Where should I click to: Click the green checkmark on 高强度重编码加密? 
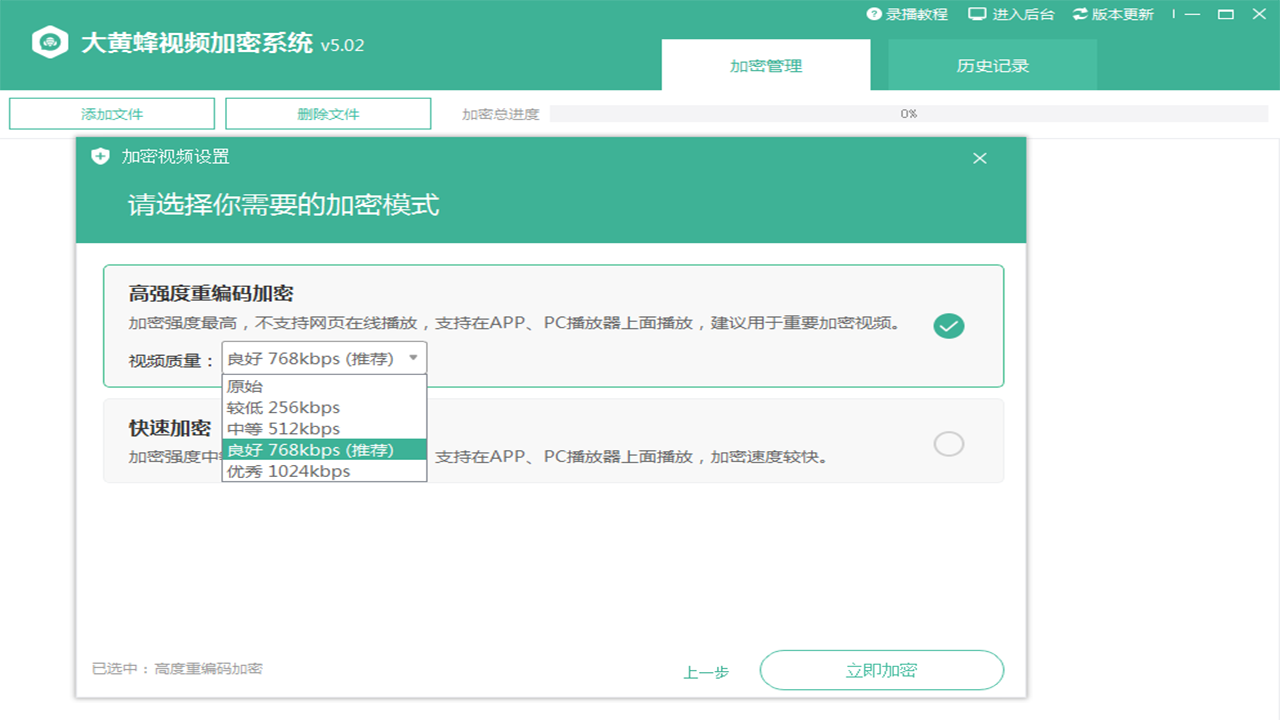948,326
